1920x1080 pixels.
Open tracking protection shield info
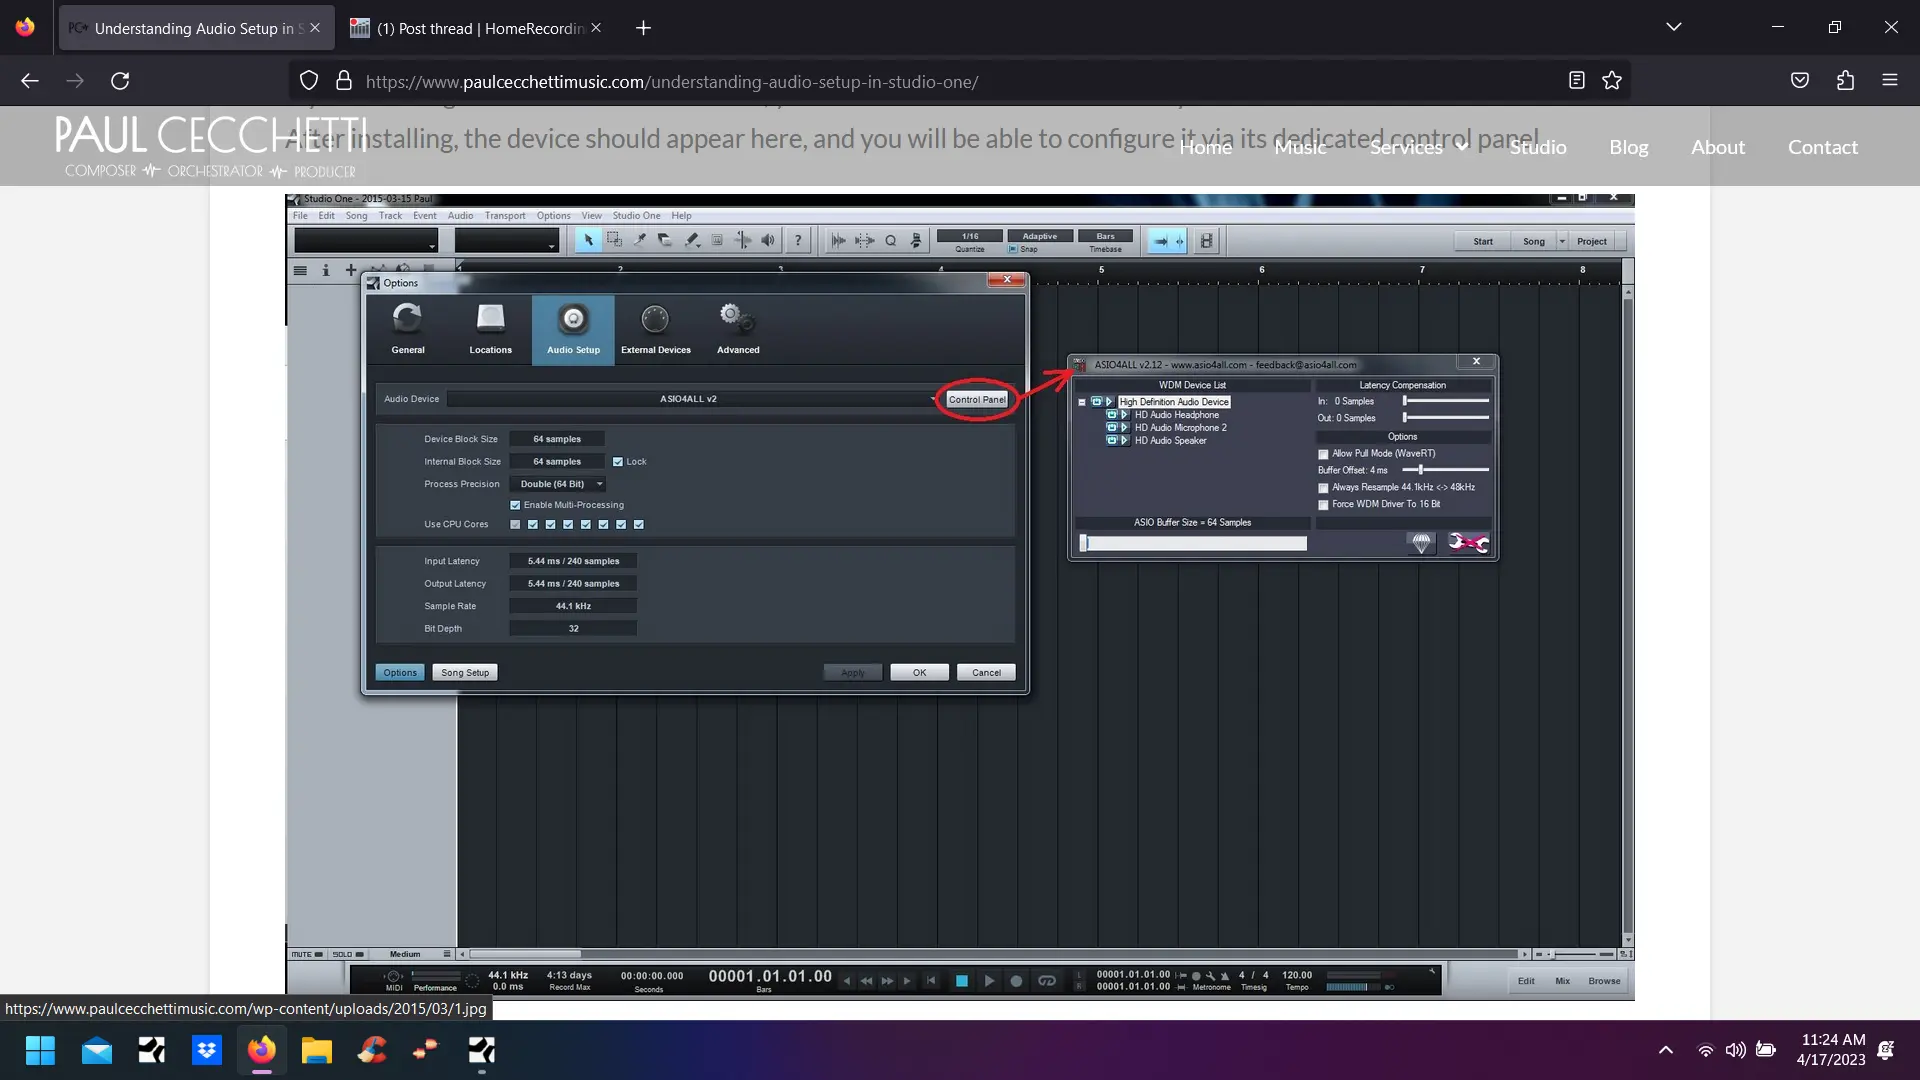309,81
